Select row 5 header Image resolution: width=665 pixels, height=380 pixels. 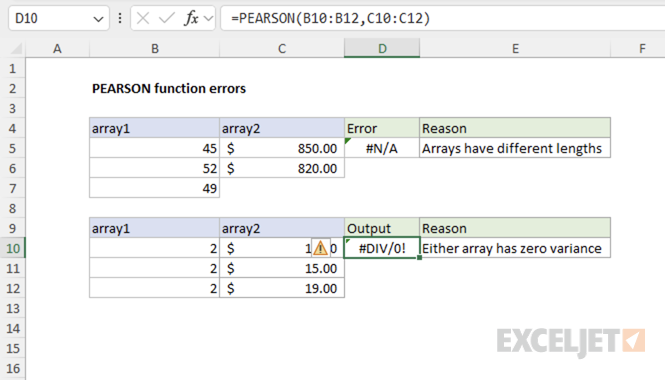pyautogui.click(x=13, y=148)
